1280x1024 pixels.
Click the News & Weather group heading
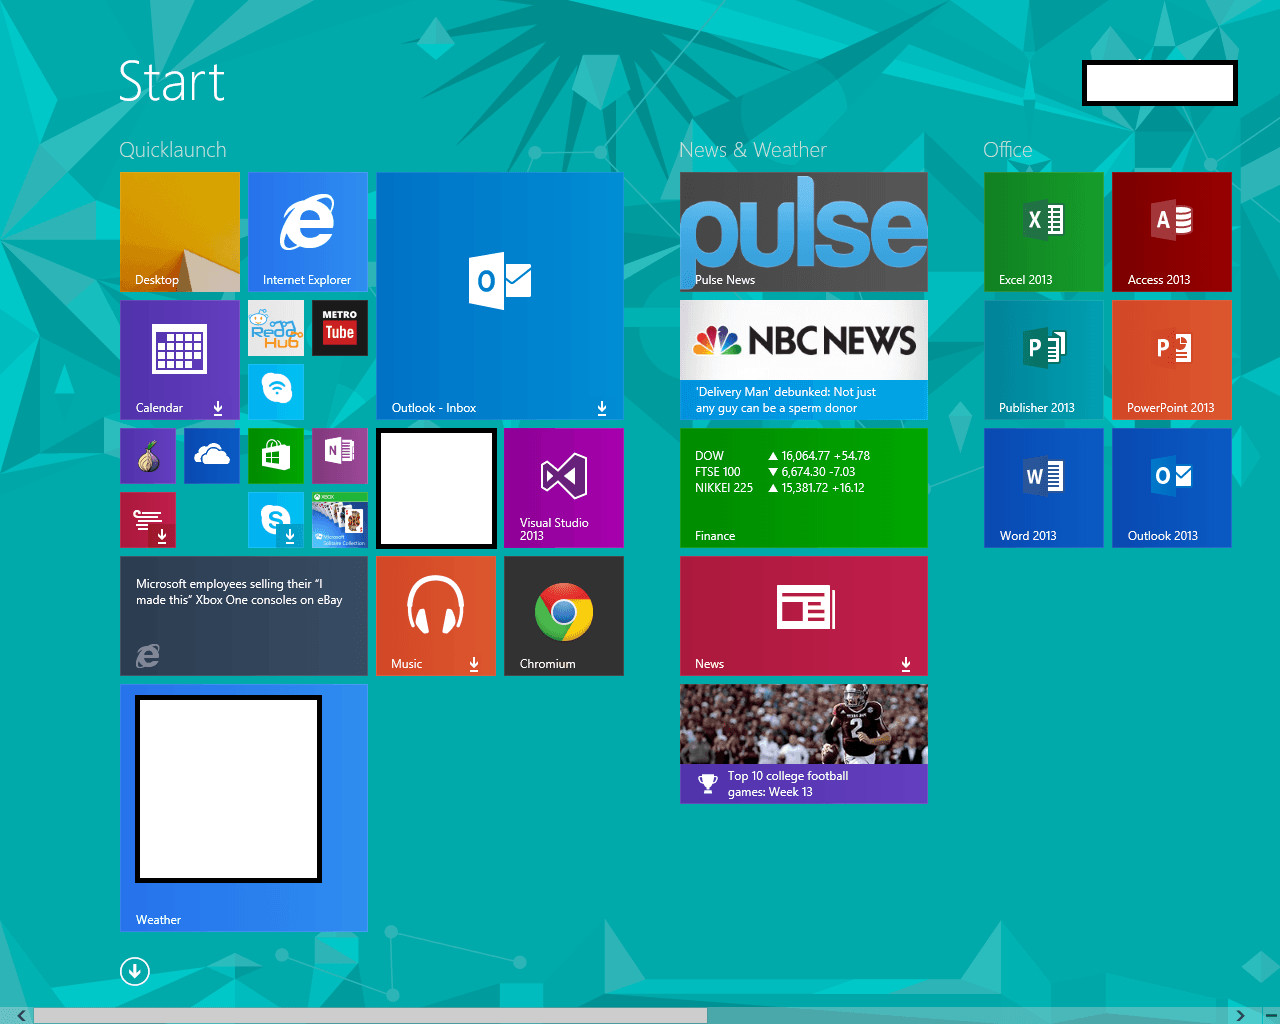click(753, 150)
